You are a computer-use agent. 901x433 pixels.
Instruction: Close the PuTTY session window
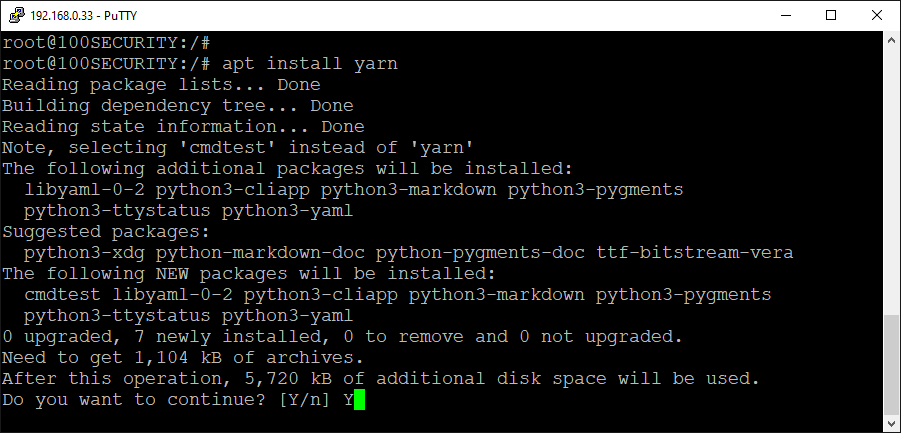(877, 16)
